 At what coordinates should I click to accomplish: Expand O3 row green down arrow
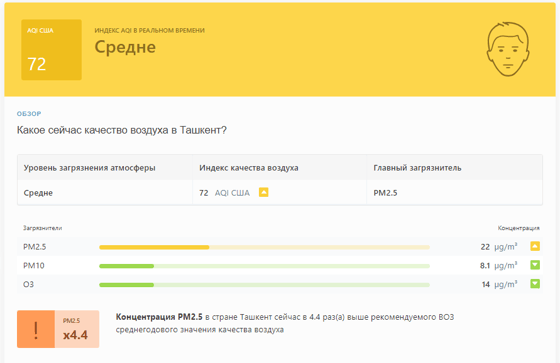coord(535,284)
